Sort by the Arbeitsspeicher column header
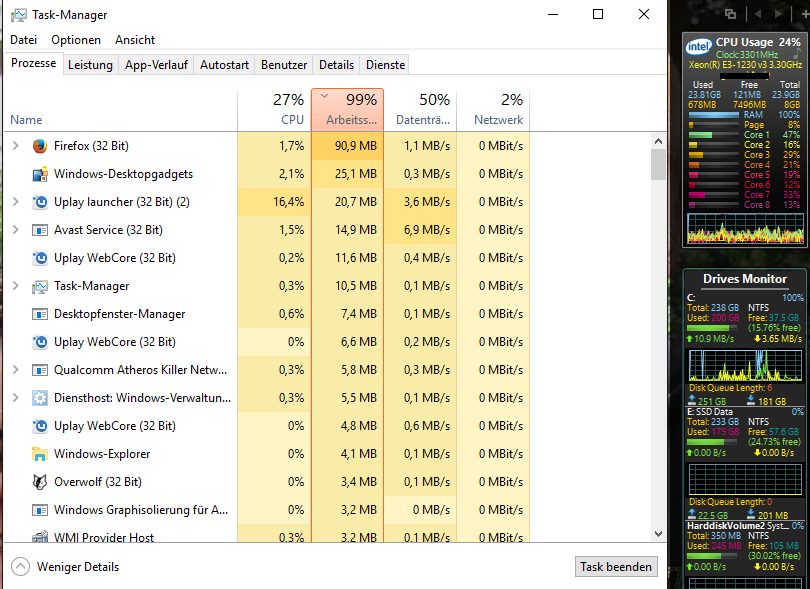810x589 pixels. (x=347, y=110)
